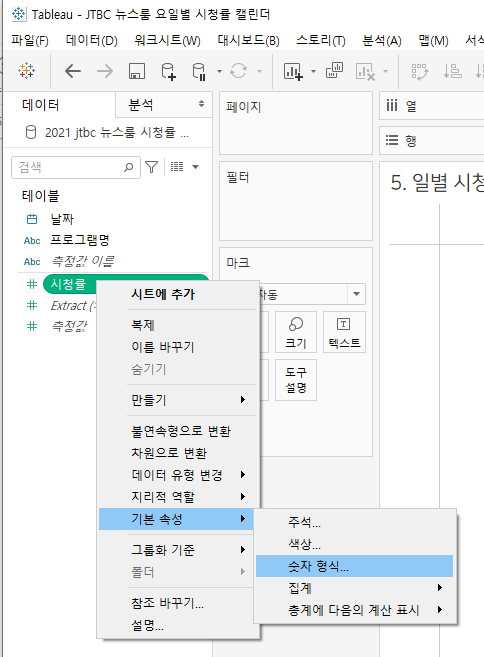
Task: Expand the 그룹화 기준 submenu
Action: click(x=177, y=550)
